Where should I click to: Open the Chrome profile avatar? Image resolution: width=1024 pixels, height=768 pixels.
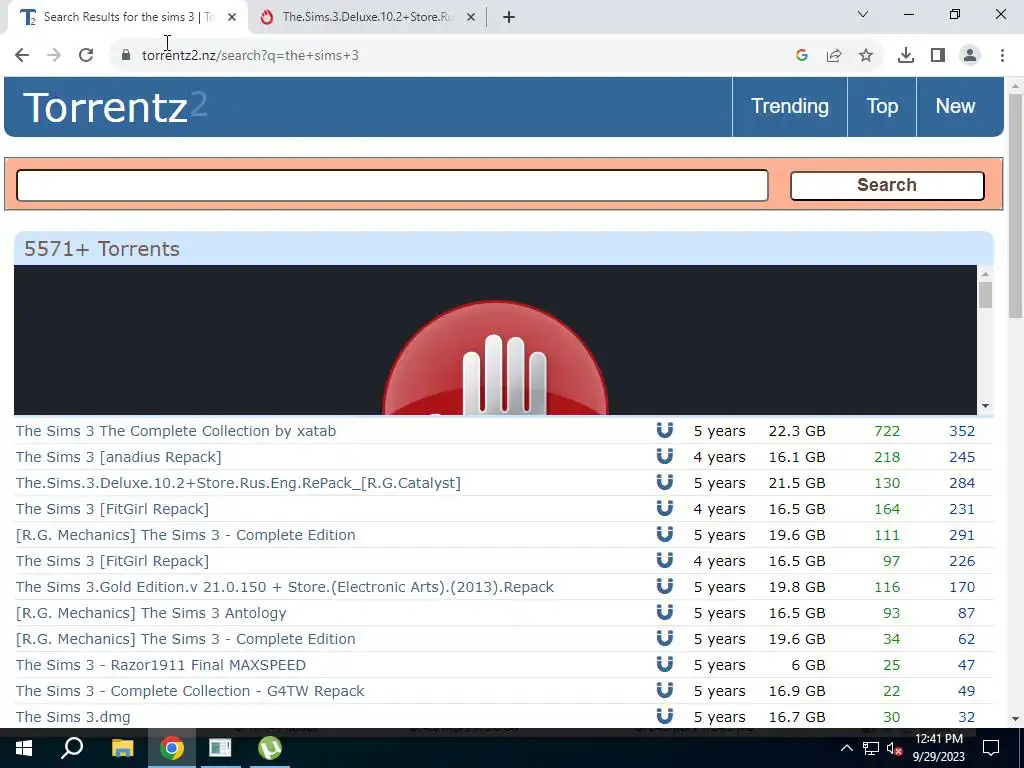[x=970, y=56]
